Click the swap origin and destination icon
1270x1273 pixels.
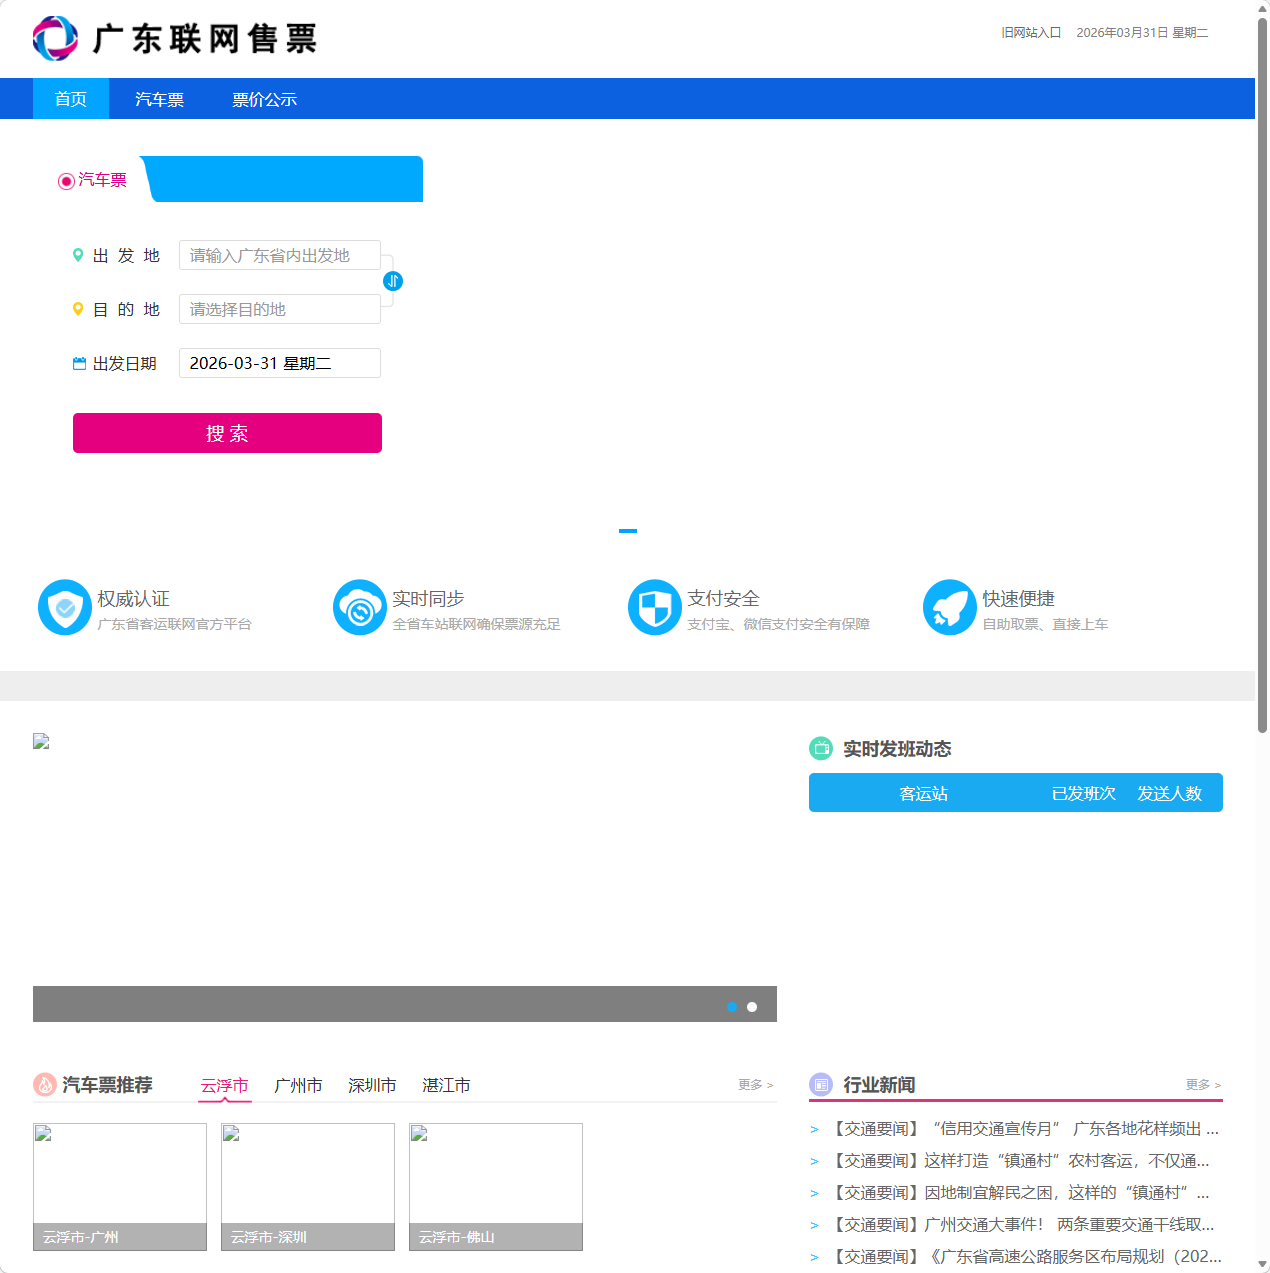point(392,281)
